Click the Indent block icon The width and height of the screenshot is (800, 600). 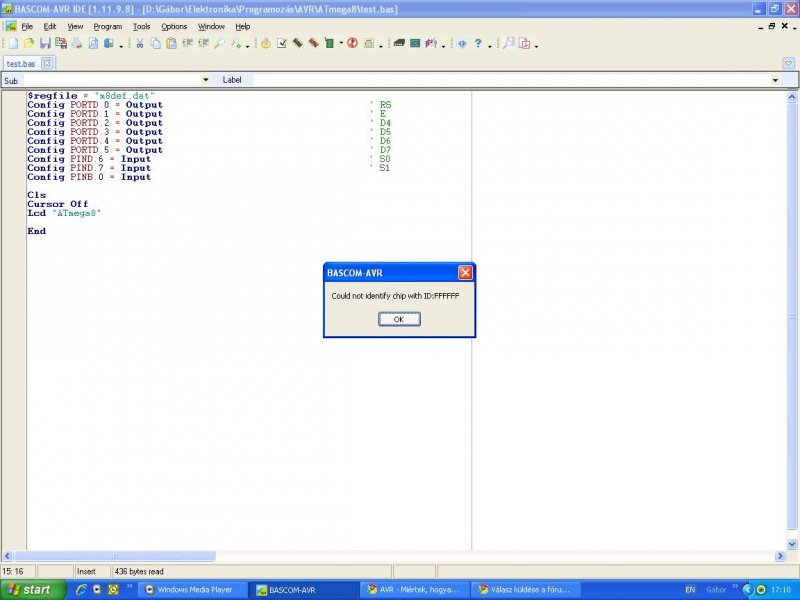pyautogui.click(x=187, y=43)
